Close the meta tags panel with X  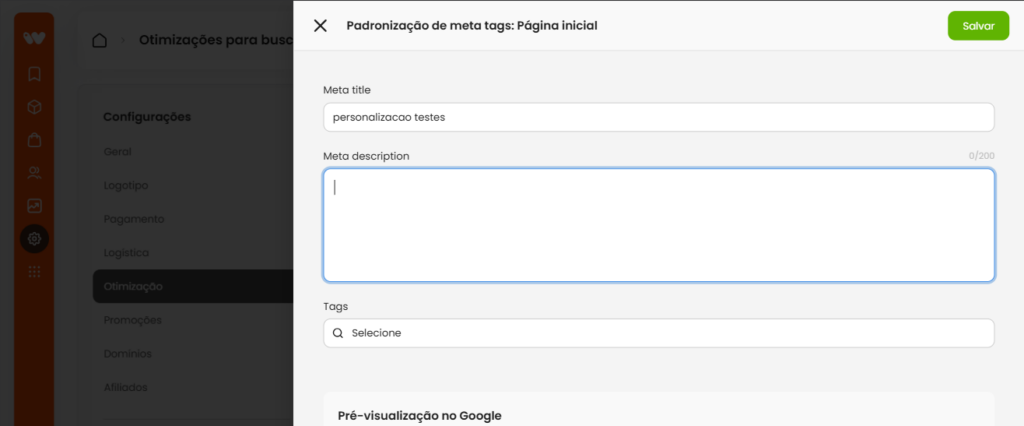320,26
